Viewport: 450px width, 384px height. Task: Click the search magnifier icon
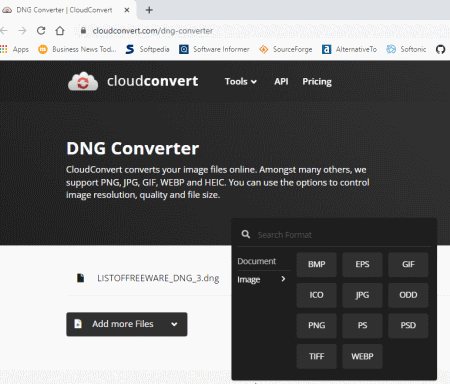point(246,234)
